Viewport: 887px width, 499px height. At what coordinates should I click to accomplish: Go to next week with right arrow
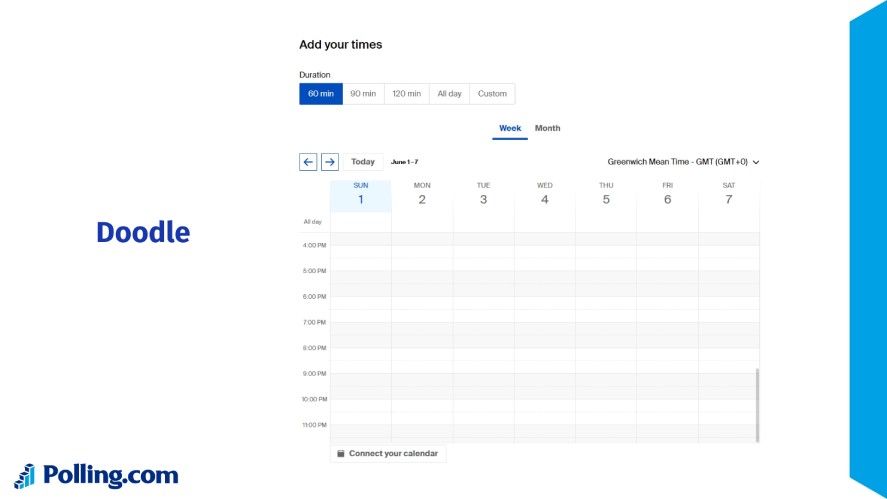pos(330,162)
